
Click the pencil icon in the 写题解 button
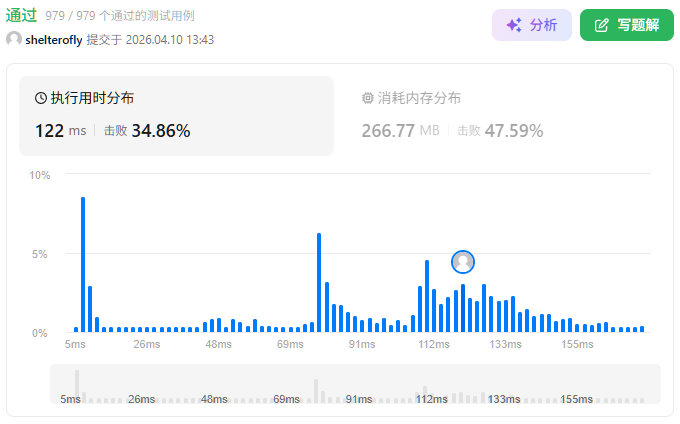coord(602,25)
